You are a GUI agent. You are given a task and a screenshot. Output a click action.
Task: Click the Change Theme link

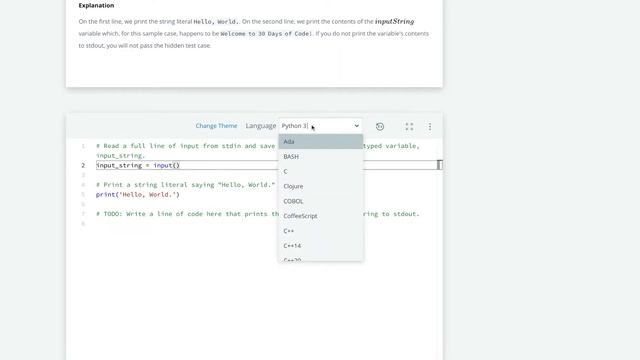[x=216, y=126]
